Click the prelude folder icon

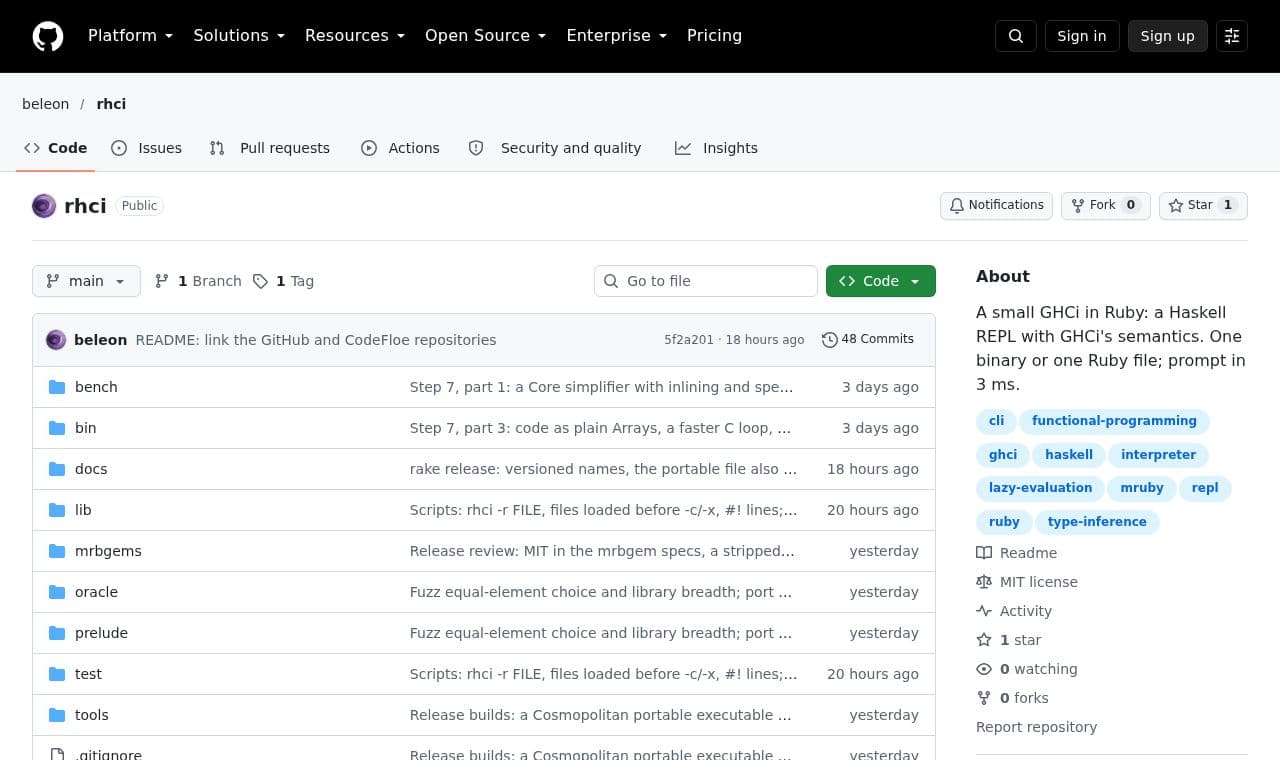[57, 633]
